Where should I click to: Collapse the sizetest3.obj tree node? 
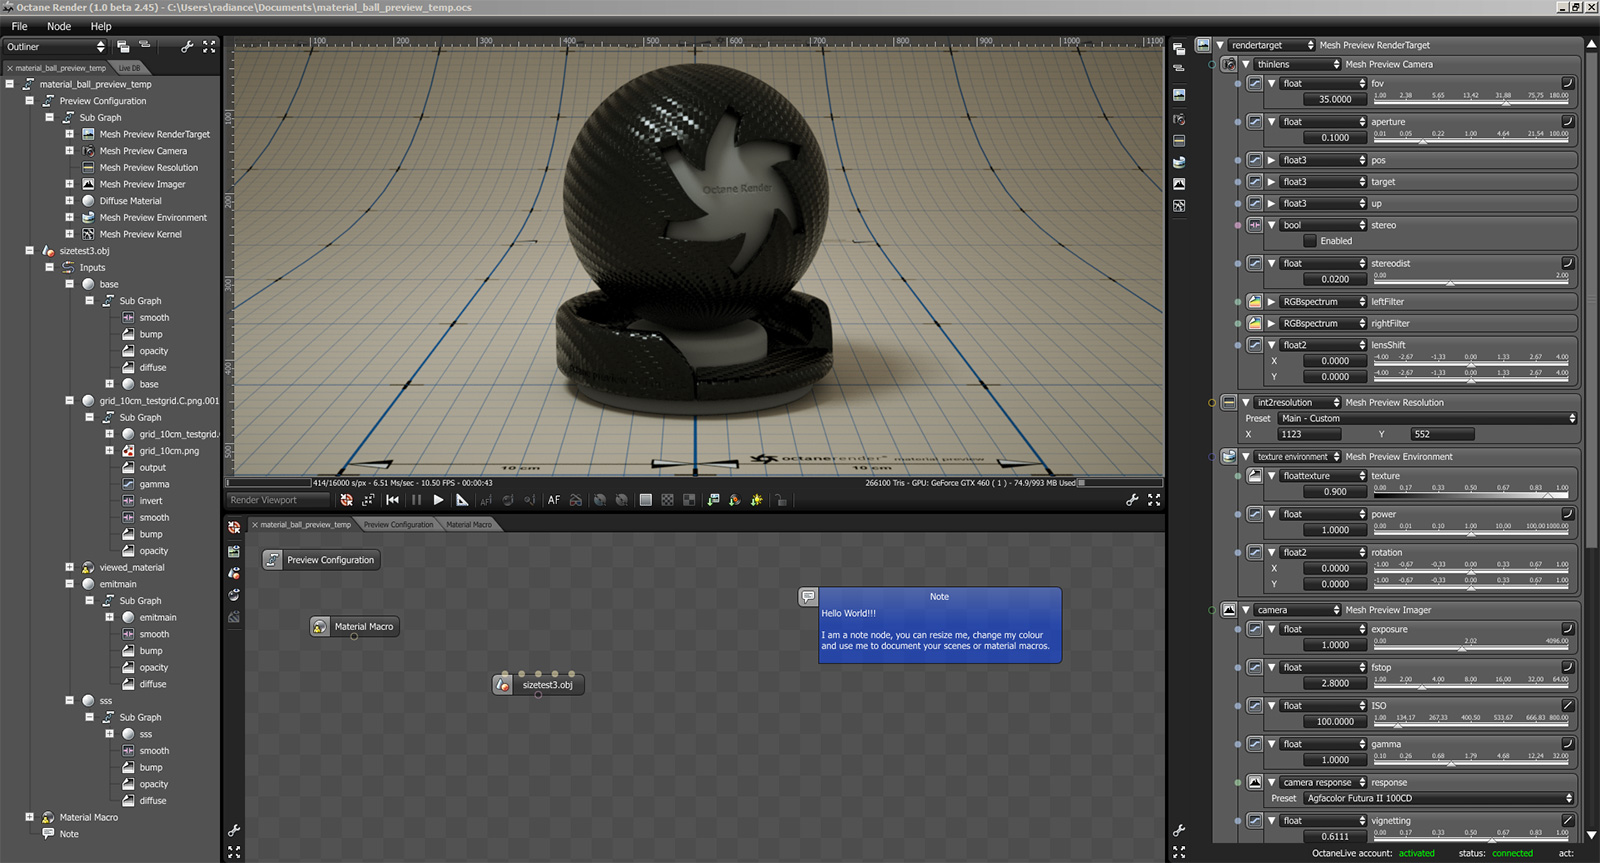click(29, 251)
